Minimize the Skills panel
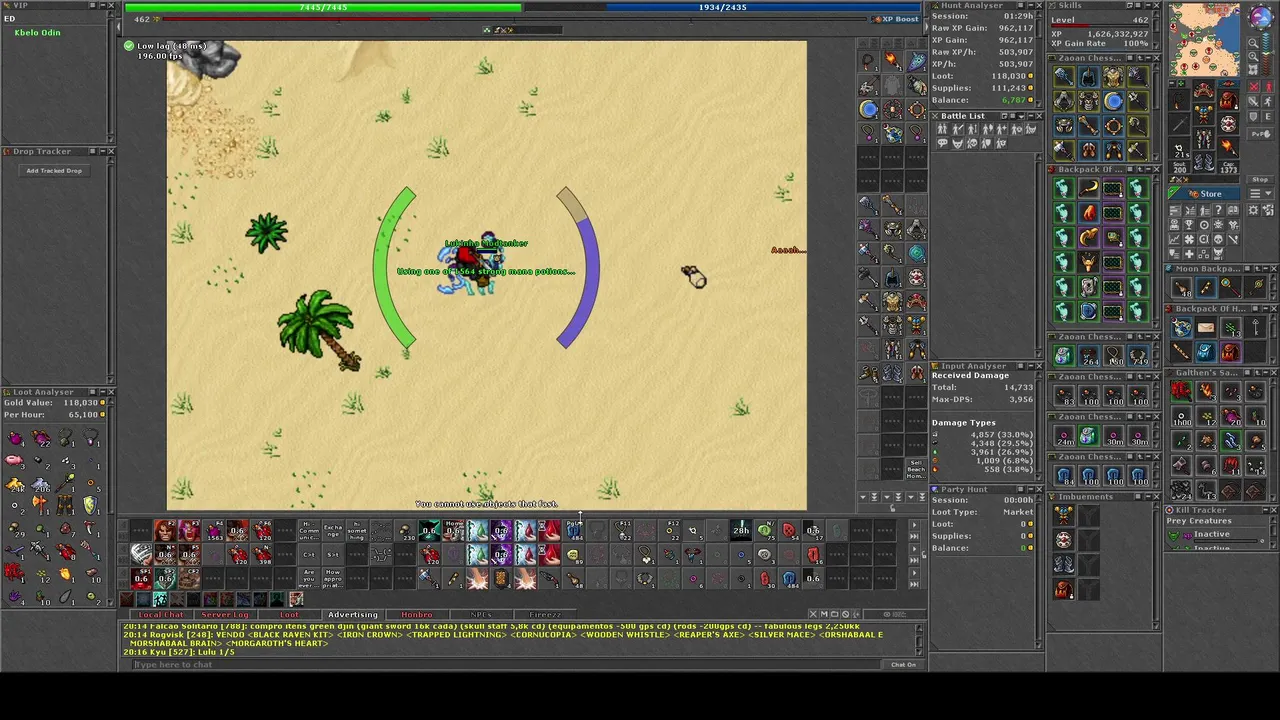This screenshot has height=720, width=1280. (x=1147, y=5)
